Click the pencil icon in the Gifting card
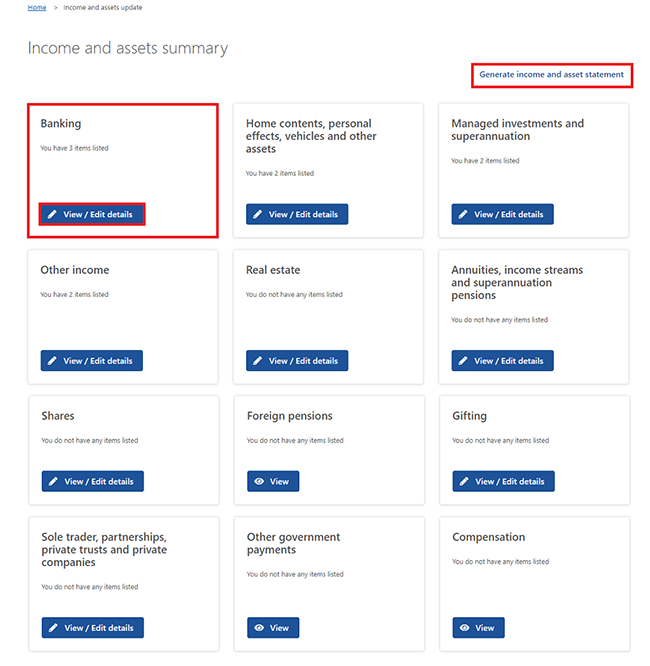The image size is (650, 666). [x=465, y=482]
